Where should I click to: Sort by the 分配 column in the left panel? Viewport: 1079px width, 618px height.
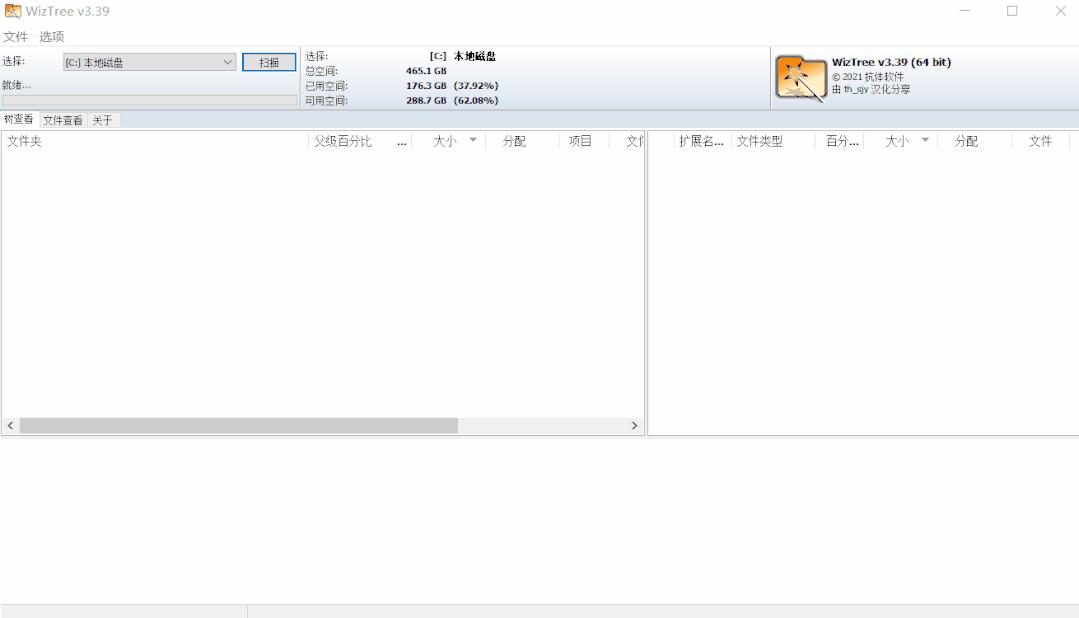(x=512, y=141)
